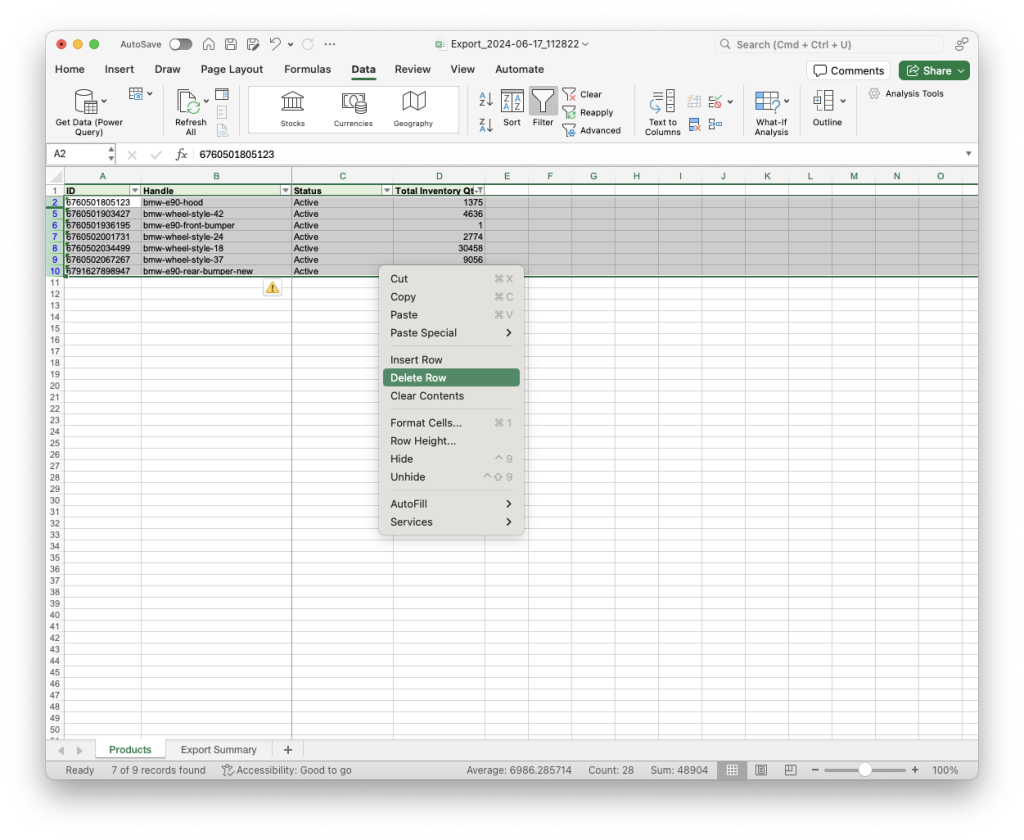Viewport: 1024px width, 840px height.
Task: Open the Handle column filter dropdown
Action: [285, 190]
